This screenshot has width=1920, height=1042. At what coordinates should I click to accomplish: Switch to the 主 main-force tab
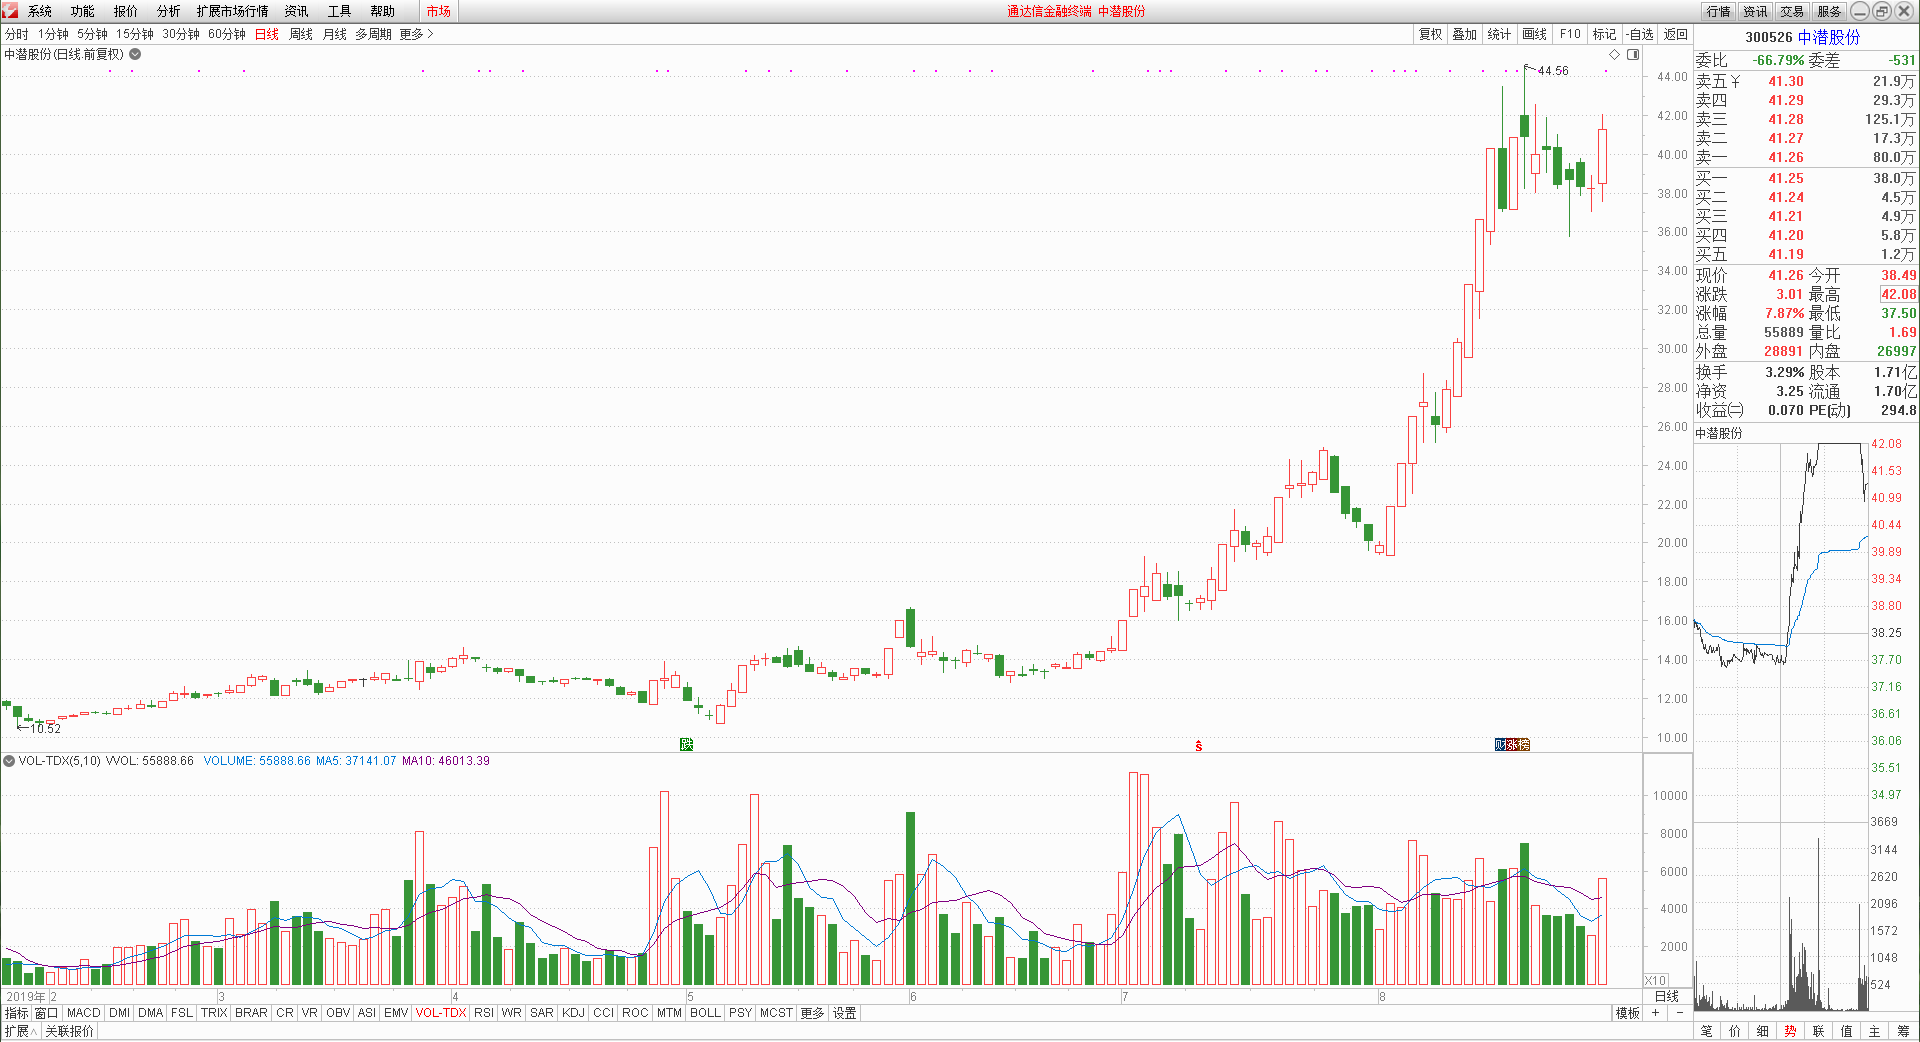1875,1031
